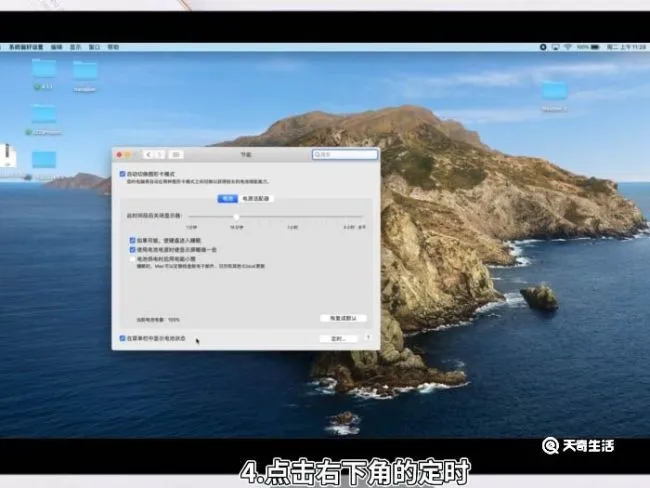This screenshot has width=650, height=488.
Task: Click the forward arrow in Energy Saver toolbar
Action: 160,155
